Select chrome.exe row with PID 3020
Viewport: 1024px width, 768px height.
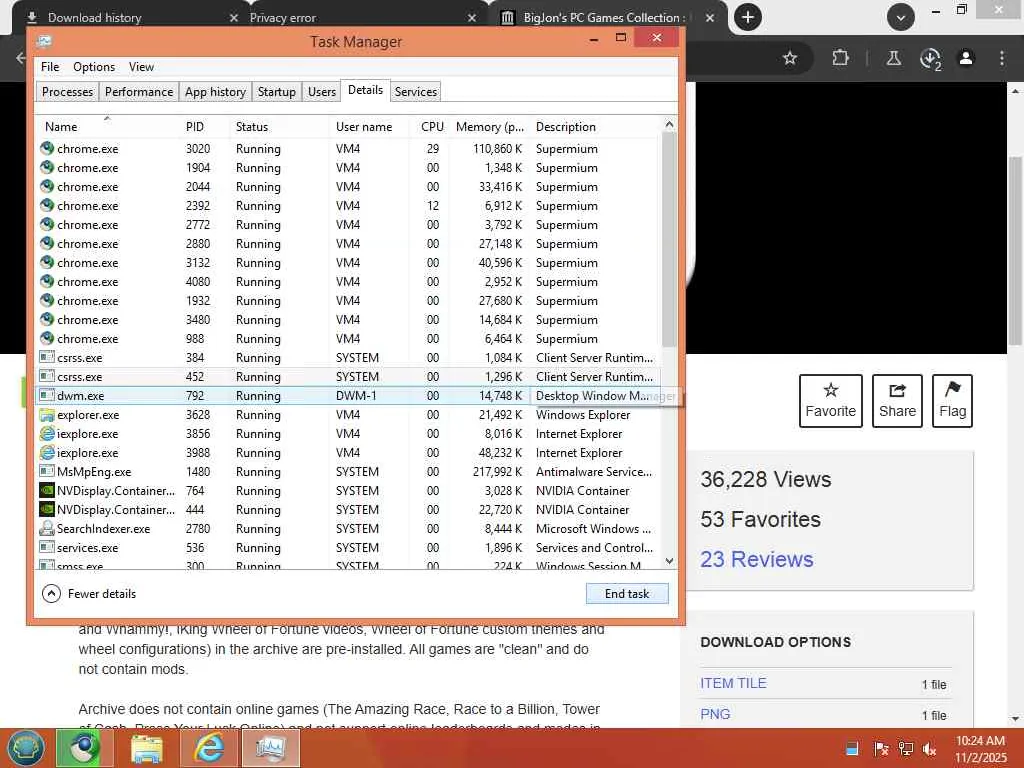coord(349,148)
